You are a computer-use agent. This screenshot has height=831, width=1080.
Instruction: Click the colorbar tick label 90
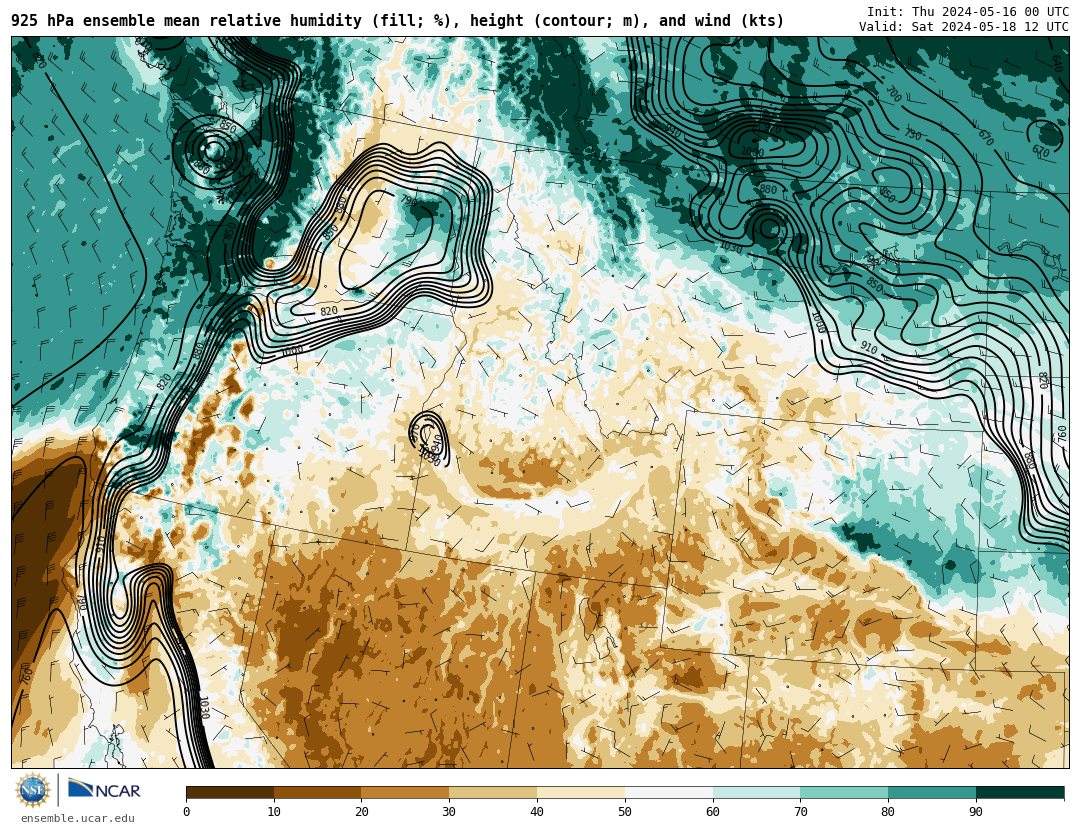[x=976, y=812]
